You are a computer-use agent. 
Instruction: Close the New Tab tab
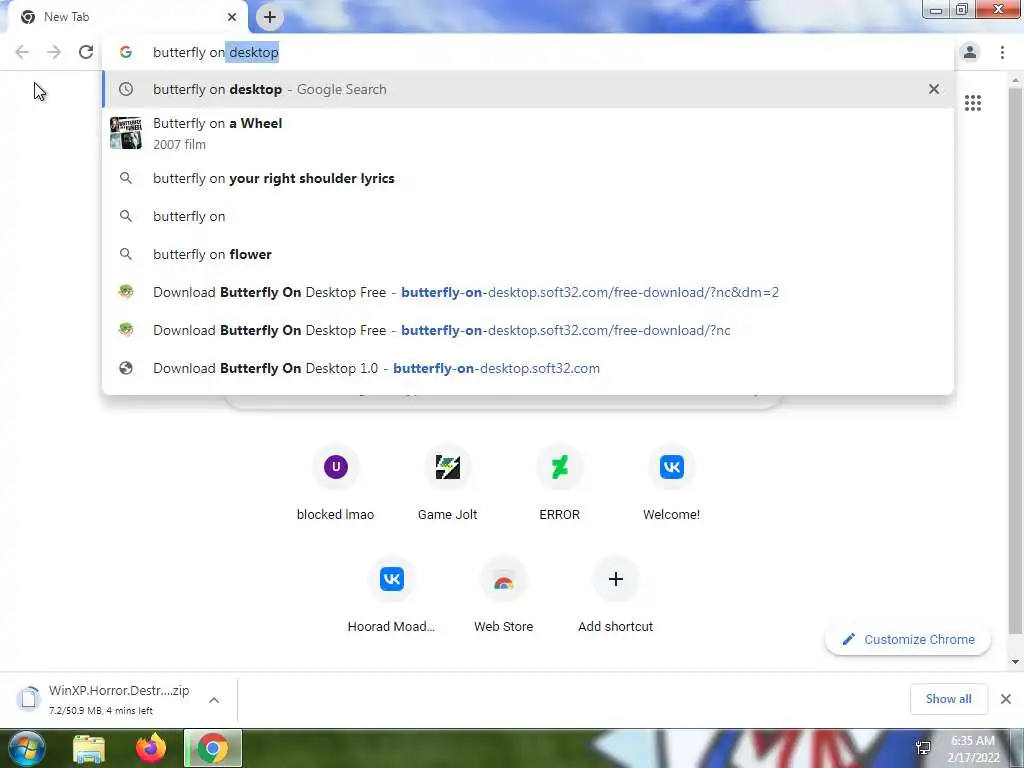point(232,17)
